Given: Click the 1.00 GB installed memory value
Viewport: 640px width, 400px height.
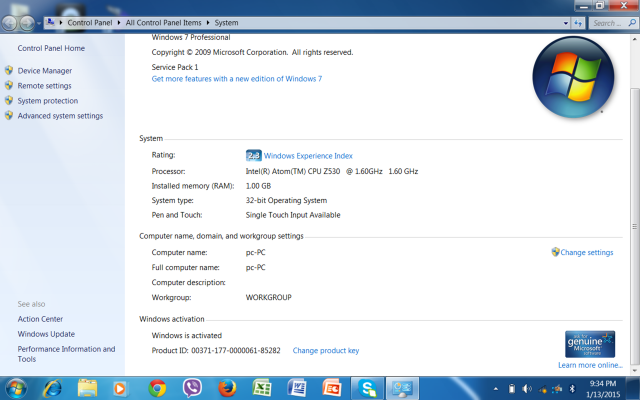Looking at the screenshot, I should (258, 186).
